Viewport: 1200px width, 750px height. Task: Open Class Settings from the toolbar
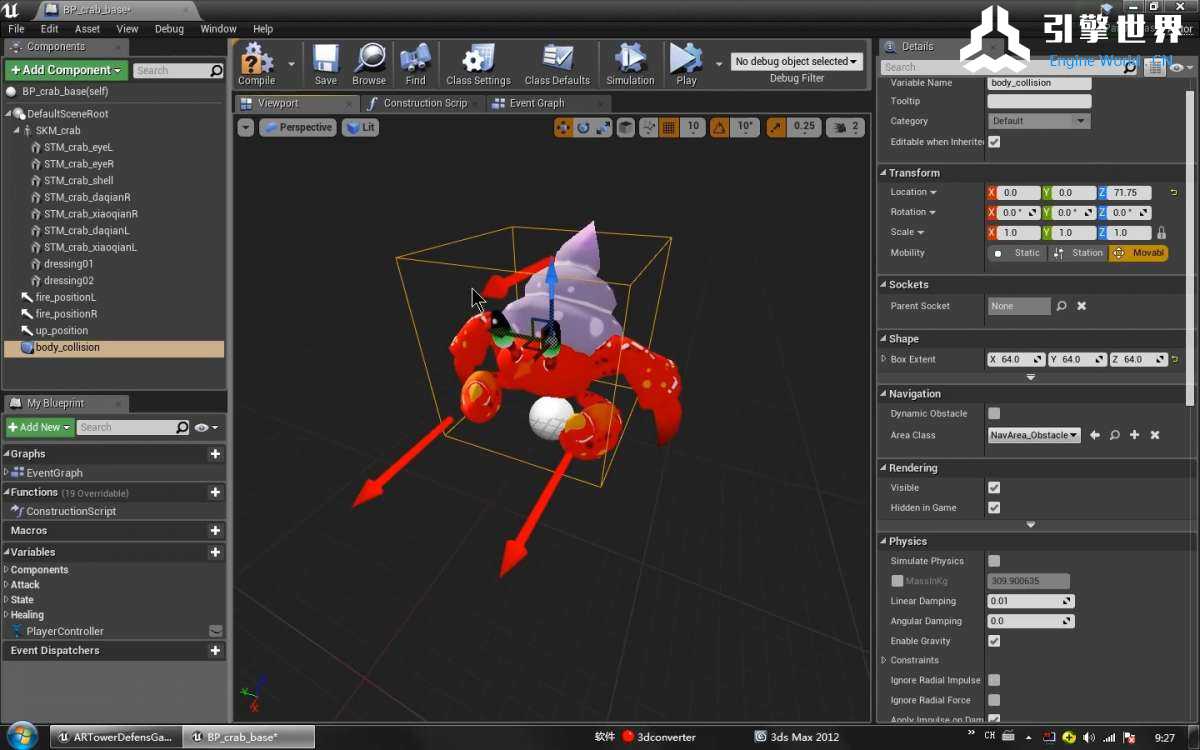[x=478, y=64]
